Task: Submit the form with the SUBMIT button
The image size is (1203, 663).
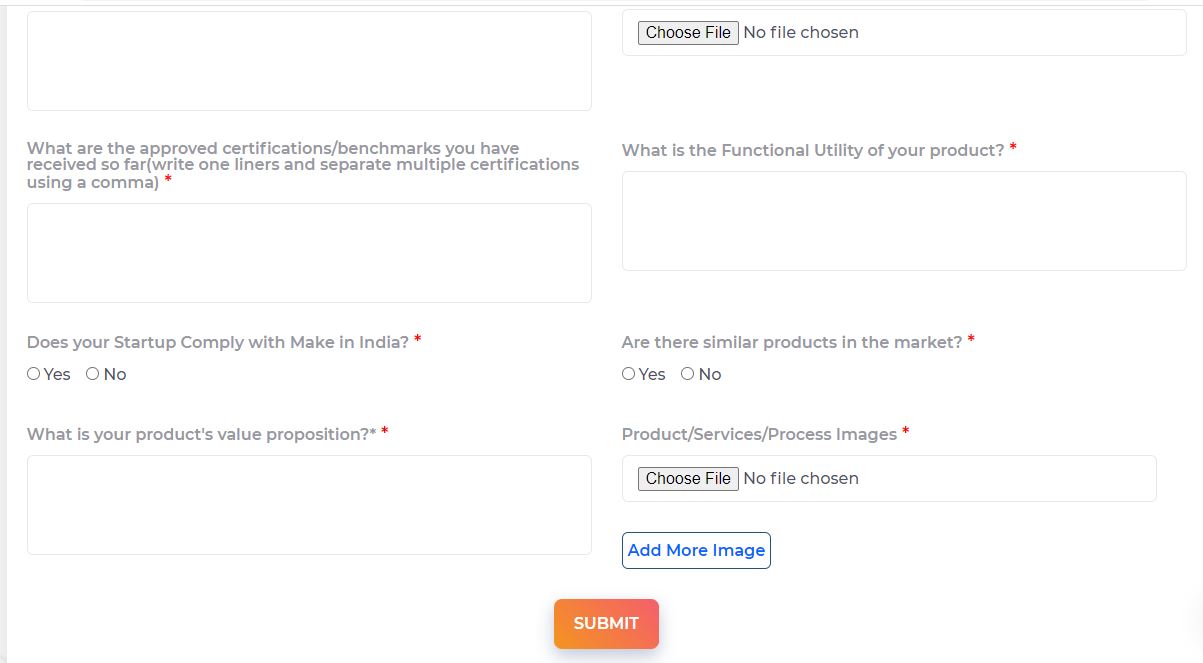Action: pyautogui.click(x=606, y=623)
